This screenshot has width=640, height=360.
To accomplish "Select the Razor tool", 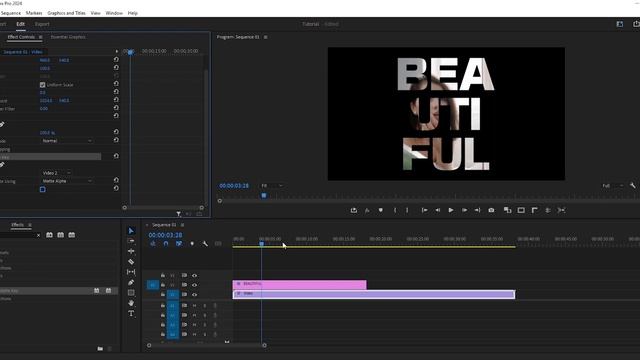I will [x=131, y=262].
